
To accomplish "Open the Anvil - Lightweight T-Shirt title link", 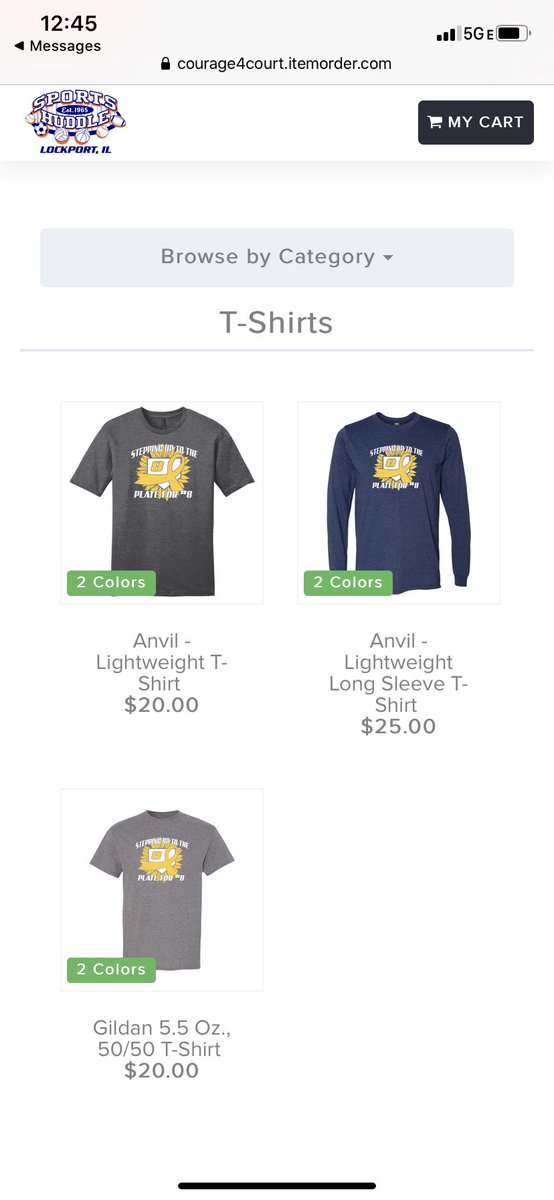I will pos(162,662).
